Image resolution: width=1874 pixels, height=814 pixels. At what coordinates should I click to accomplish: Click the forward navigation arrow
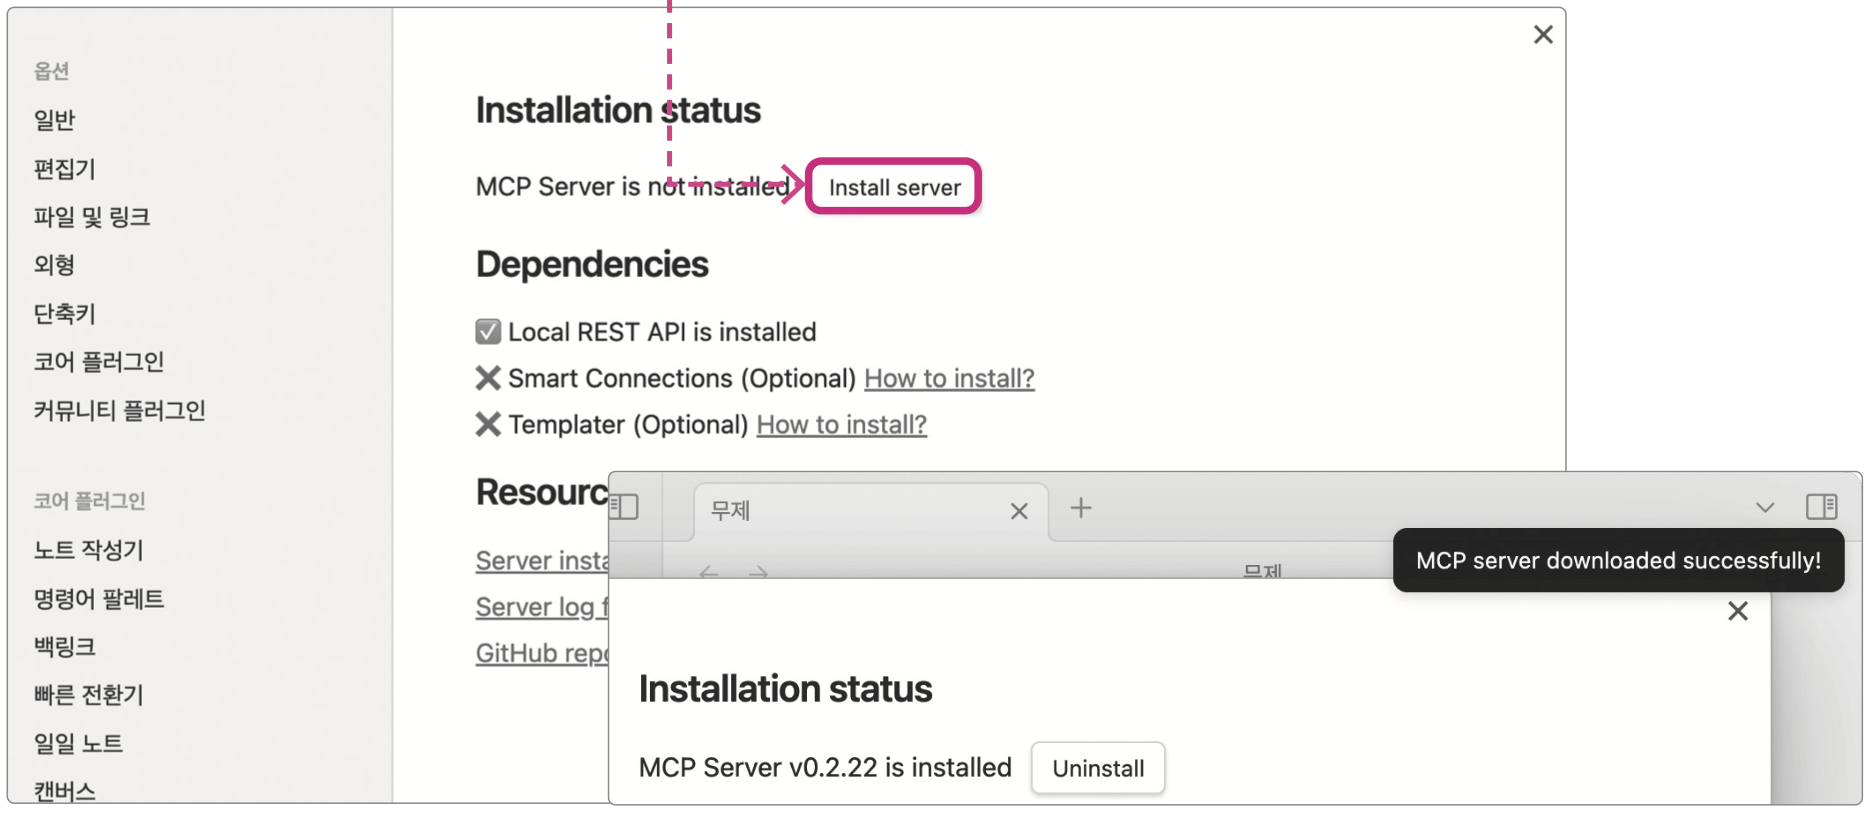coord(759,572)
